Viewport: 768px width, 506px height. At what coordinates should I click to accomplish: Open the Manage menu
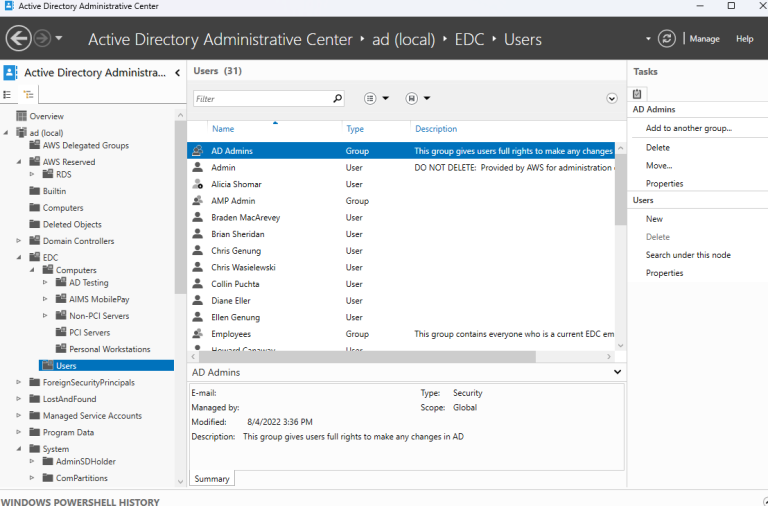pos(704,39)
